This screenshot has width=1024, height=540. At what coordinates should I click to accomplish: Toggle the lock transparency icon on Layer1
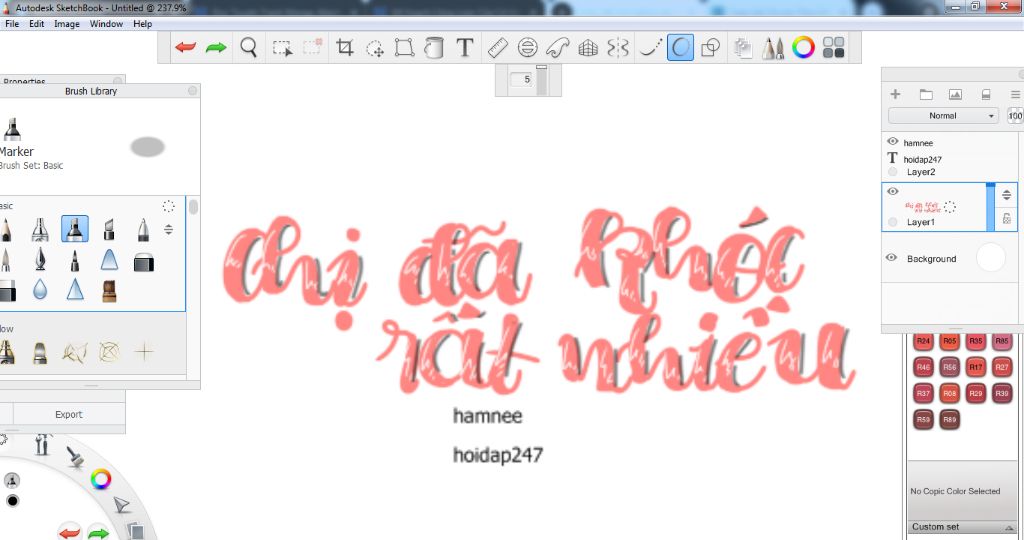click(x=1006, y=218)
